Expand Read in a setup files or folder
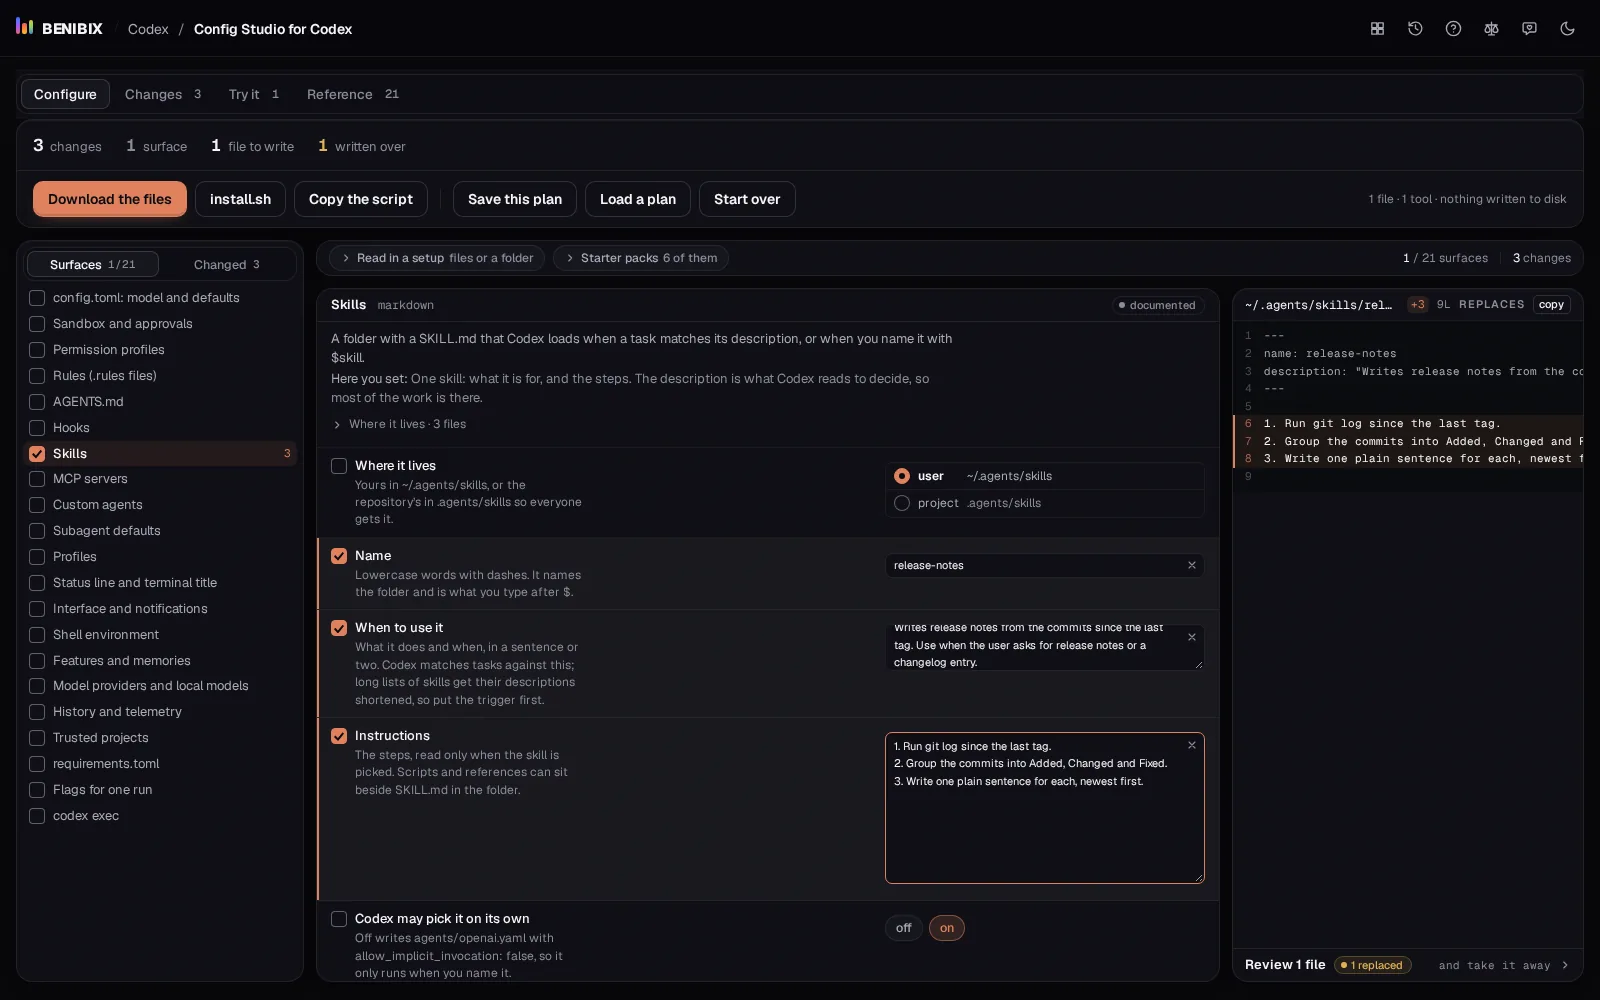Image resolution: width=1600 pixels, height=1000 pixels. pos(437,258)
